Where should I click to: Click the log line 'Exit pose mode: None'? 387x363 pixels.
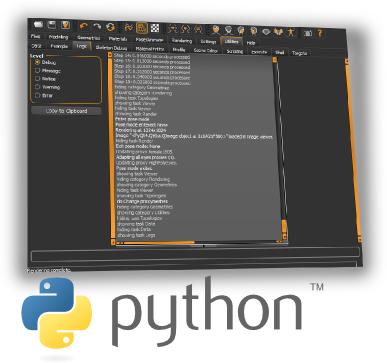pyautogui.click(x=138, y=146)
